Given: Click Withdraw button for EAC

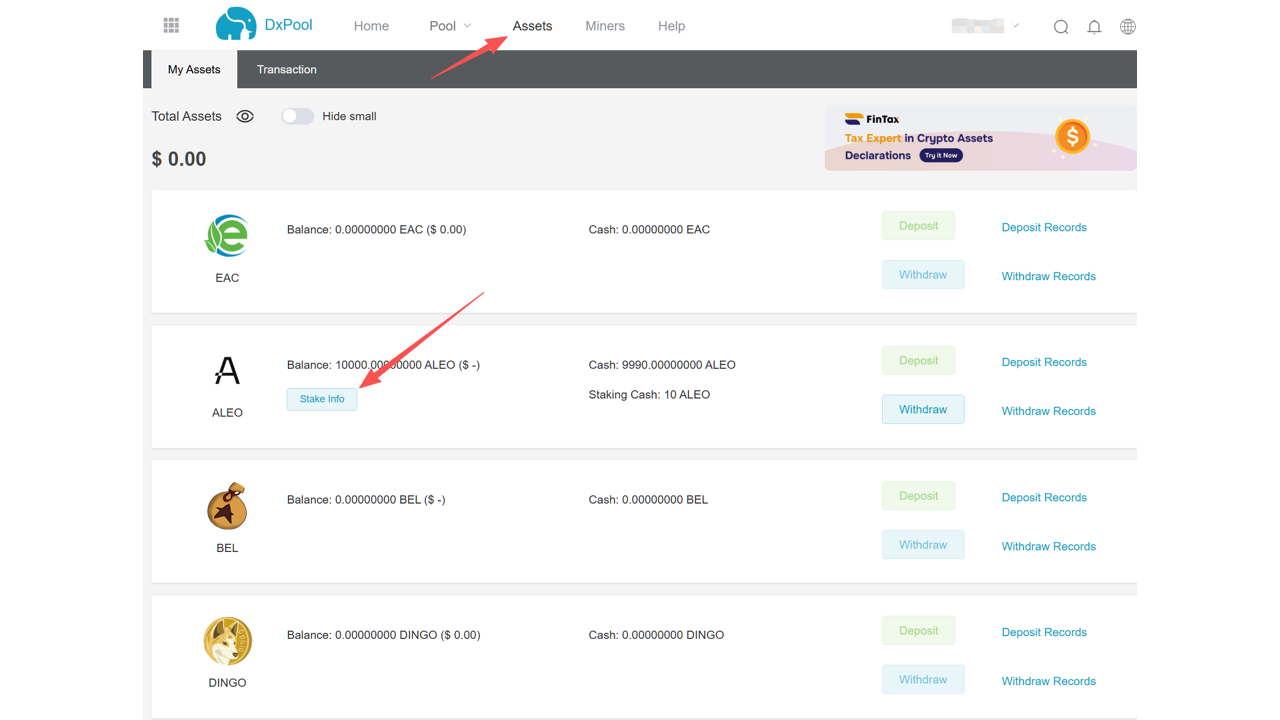Looking at the screenshot, I should coord(923,274).
